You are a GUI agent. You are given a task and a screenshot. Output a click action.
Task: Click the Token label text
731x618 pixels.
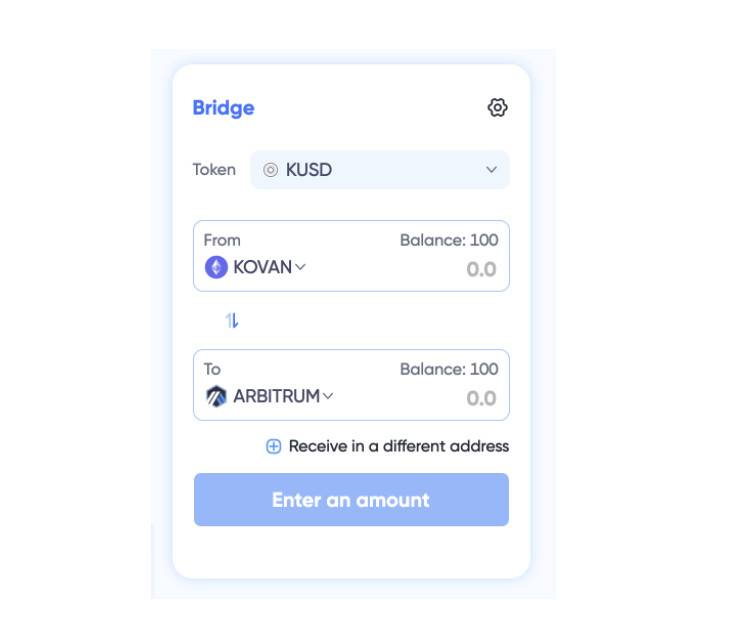pyautogui.click(x=214, y=170)
